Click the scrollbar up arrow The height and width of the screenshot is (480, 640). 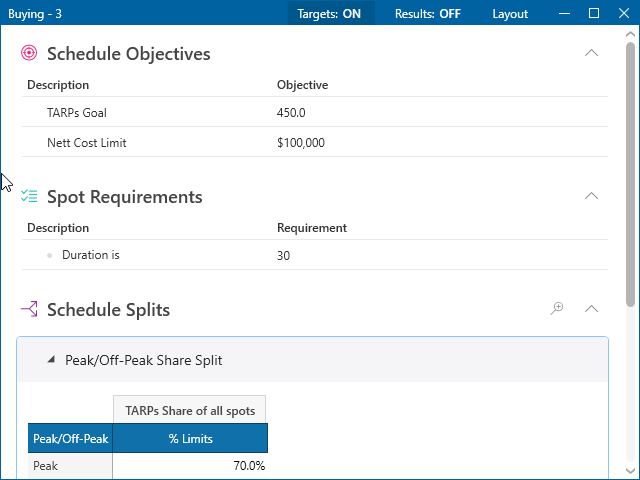point(631,35)
